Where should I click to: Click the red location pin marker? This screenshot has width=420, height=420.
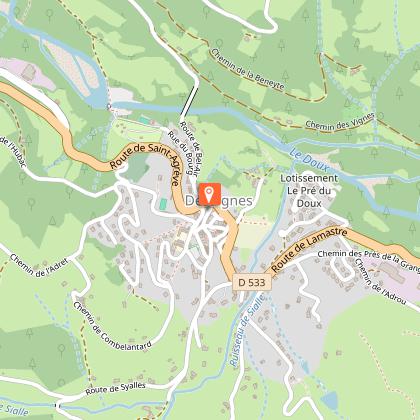(x=210, y=194)
